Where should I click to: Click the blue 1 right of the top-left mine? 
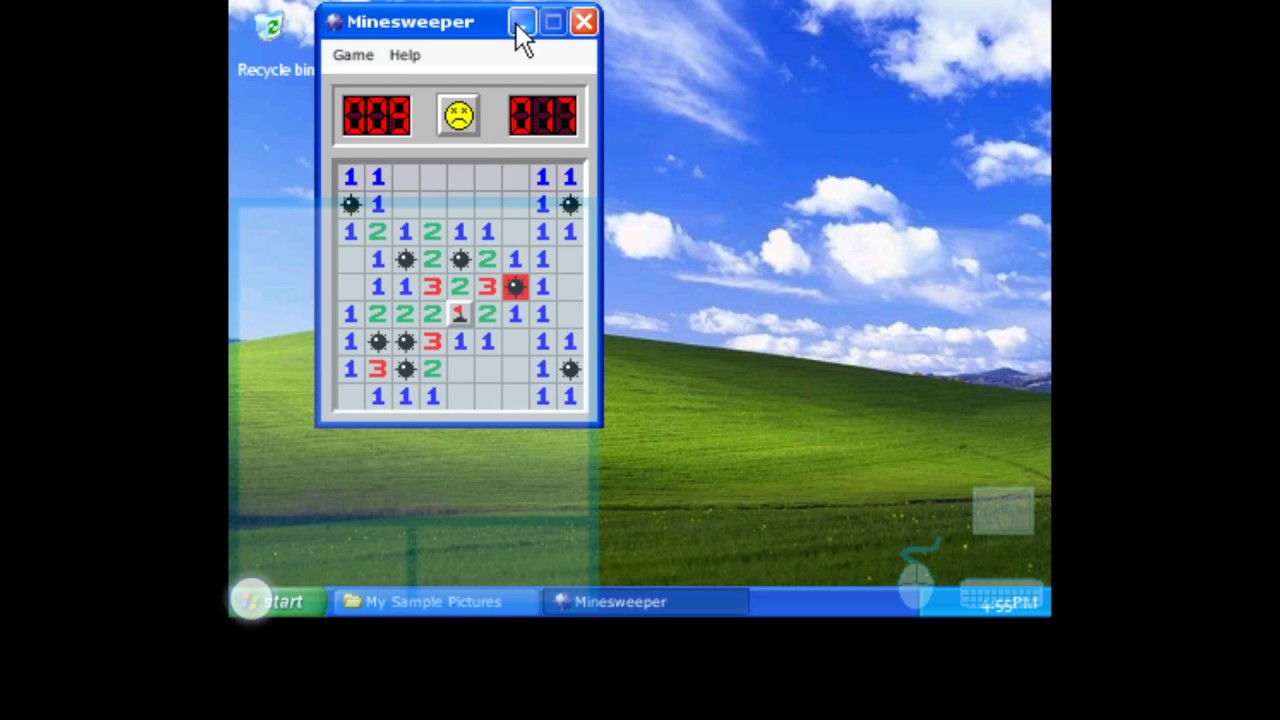pyautogui.click(x=378, y=204)
